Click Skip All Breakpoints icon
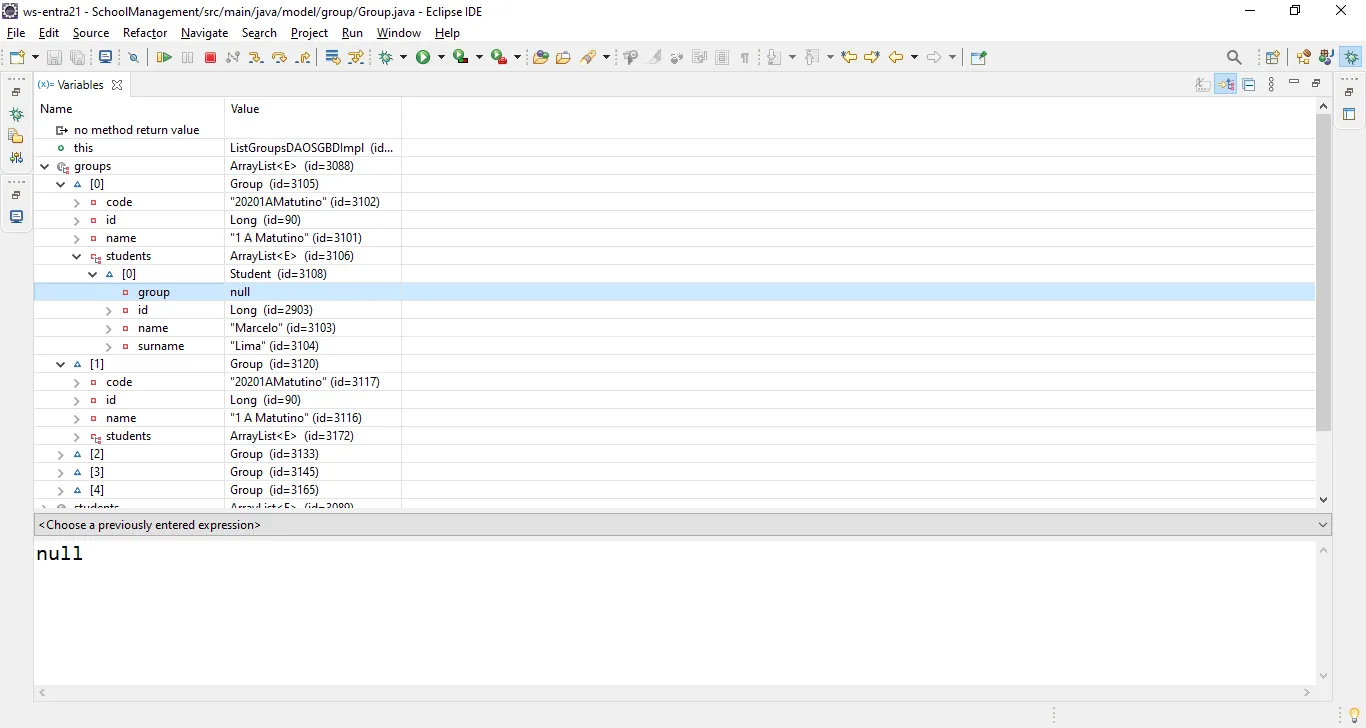Viewport: 1366px width, 728px height. coord(134,57)
